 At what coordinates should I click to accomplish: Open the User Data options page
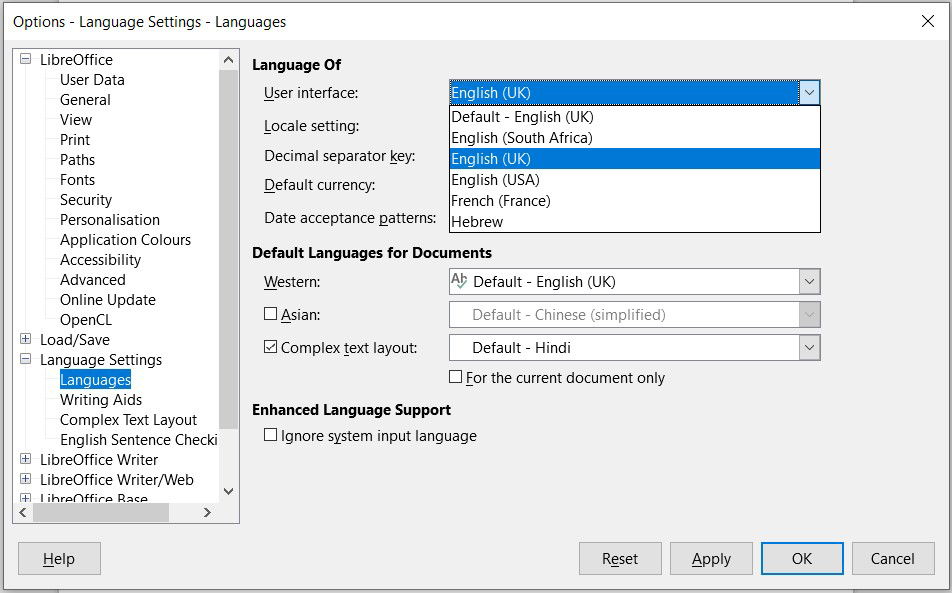(x=92, y=80)
